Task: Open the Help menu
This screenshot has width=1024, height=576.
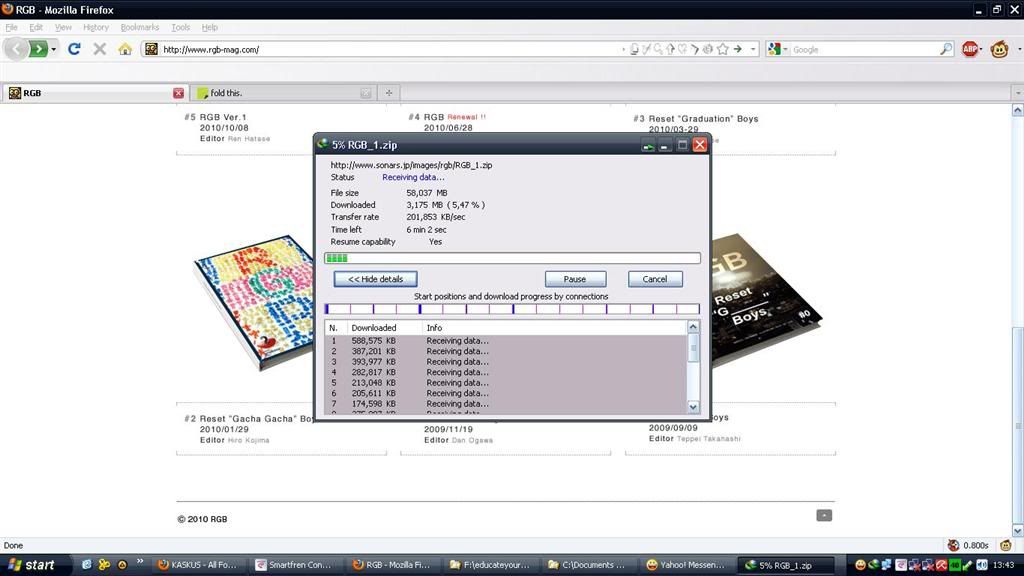Action: pos(210,27)
